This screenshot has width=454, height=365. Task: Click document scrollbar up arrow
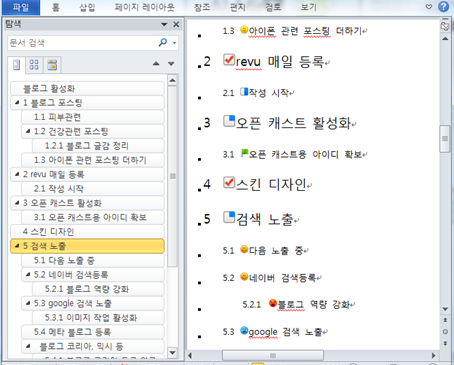click(x=445, y=39)
